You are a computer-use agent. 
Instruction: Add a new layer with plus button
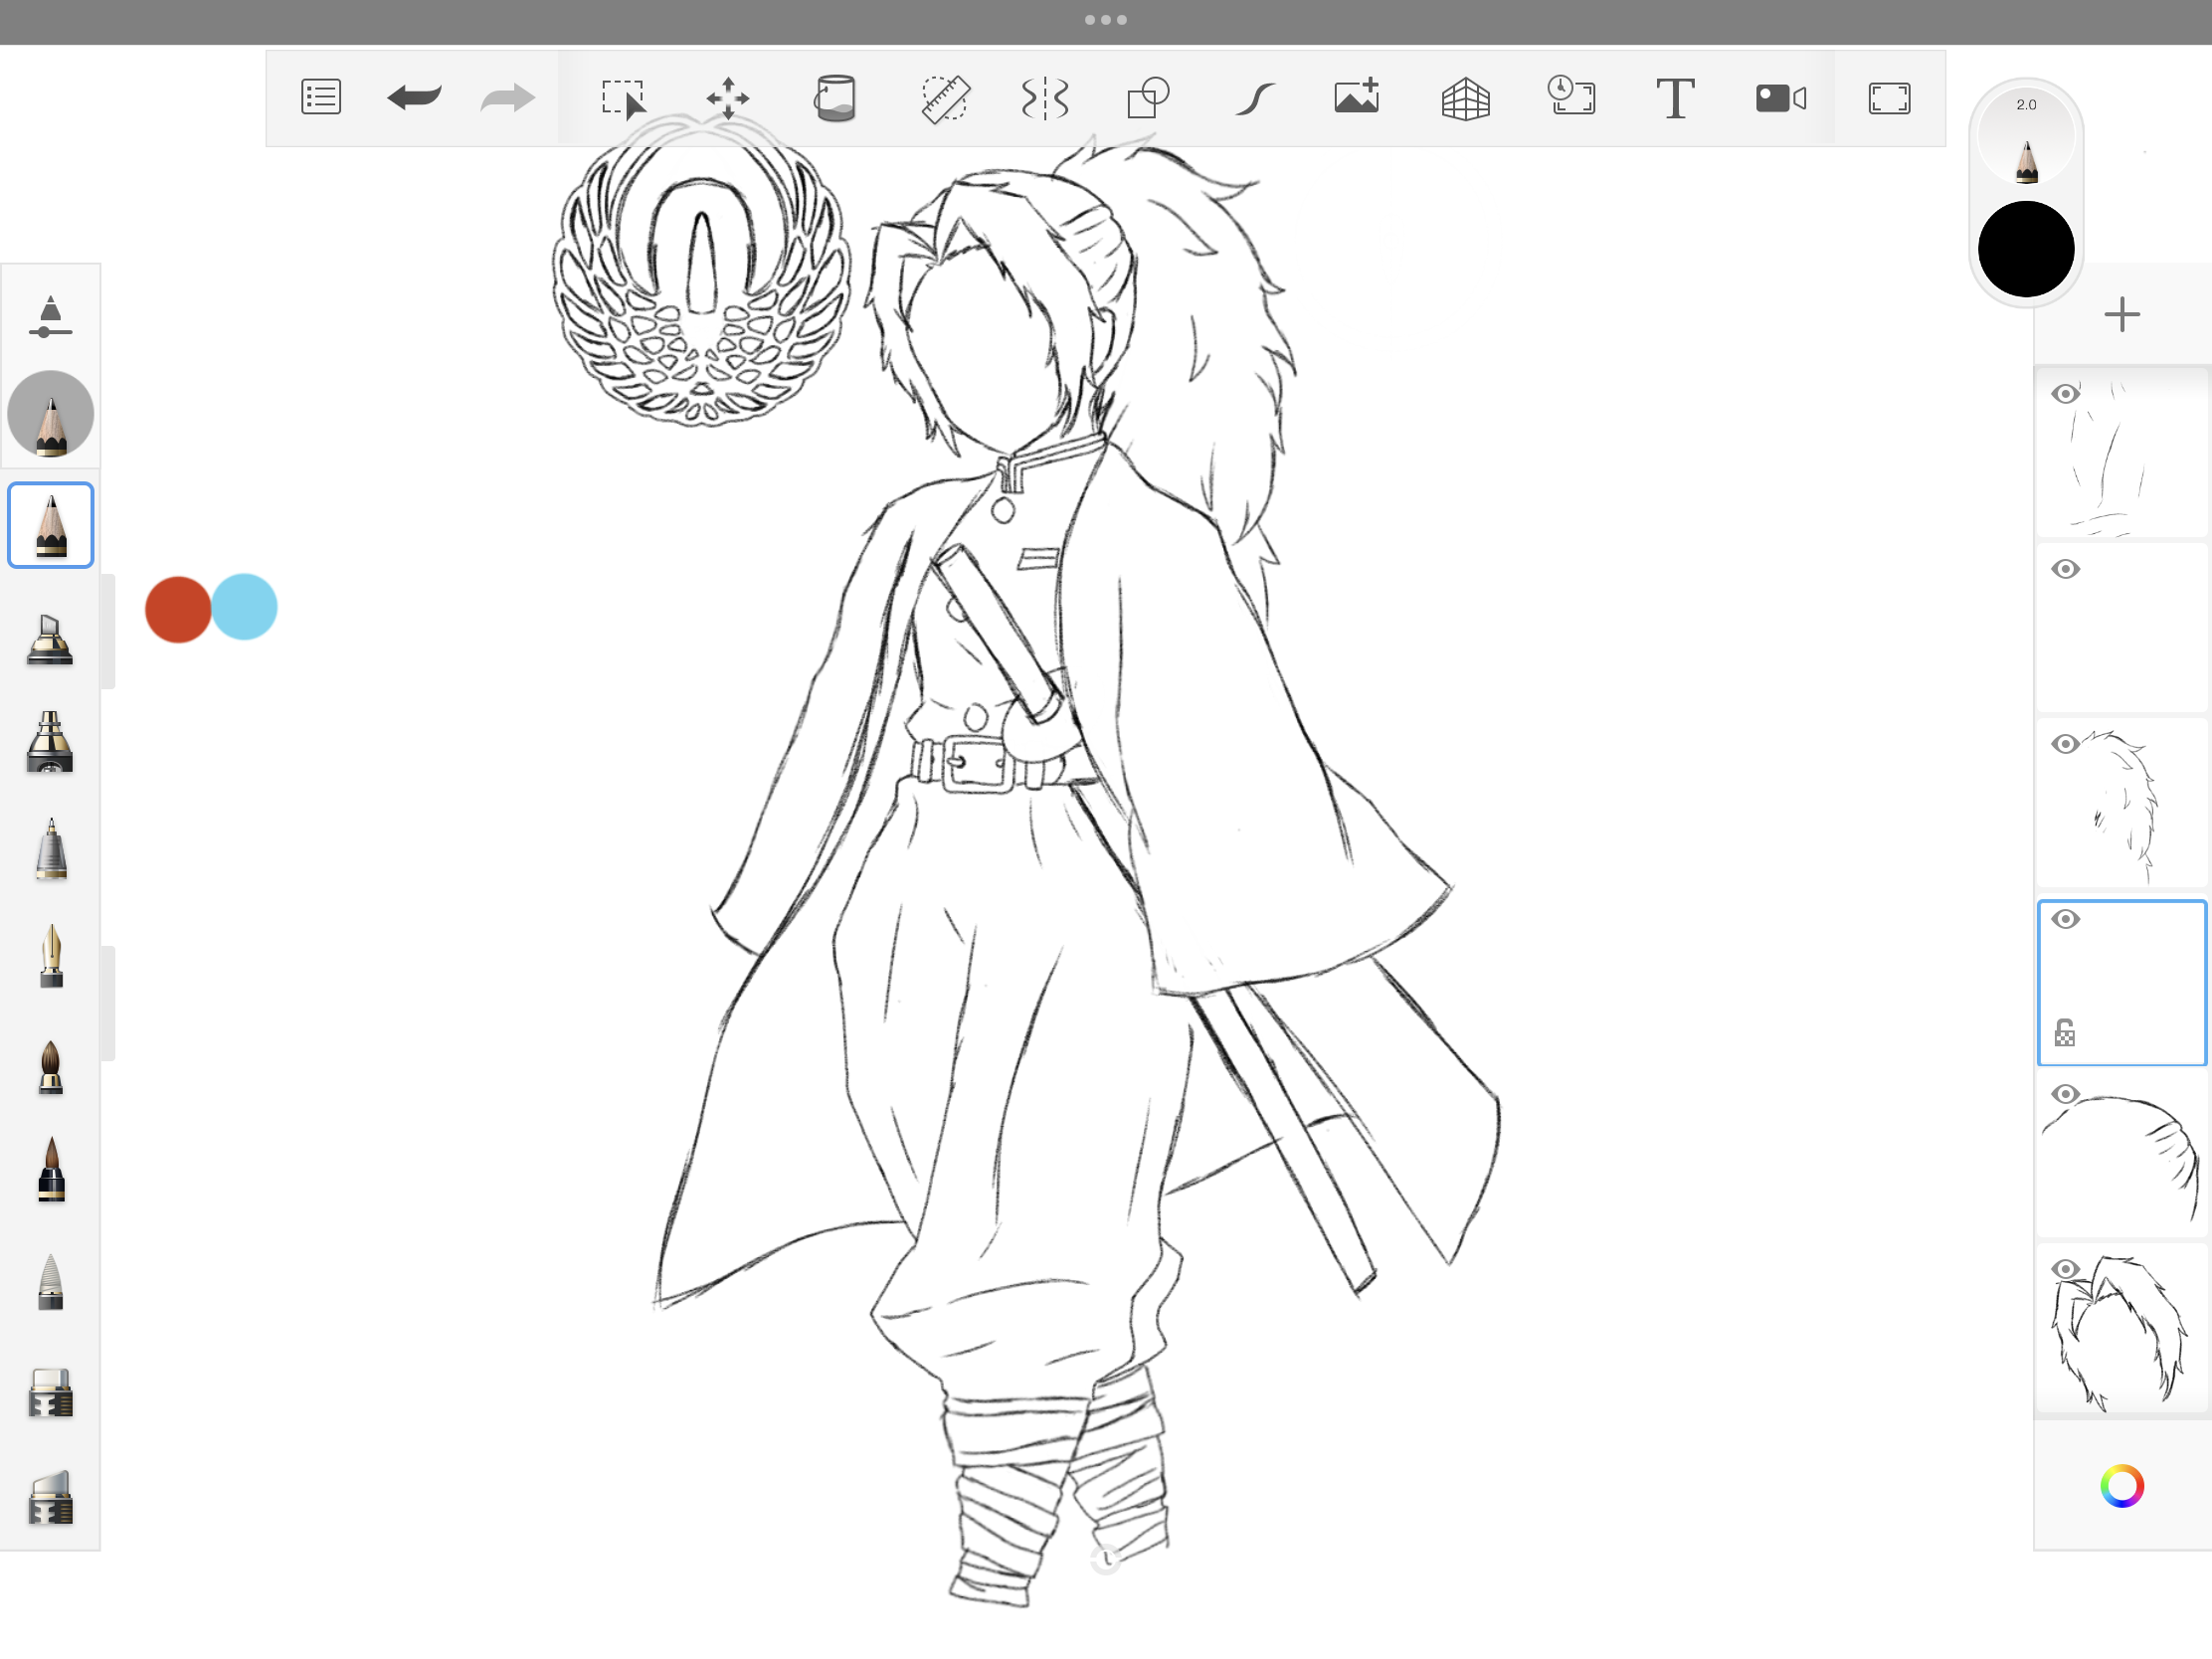click(x=2121, y=315)
